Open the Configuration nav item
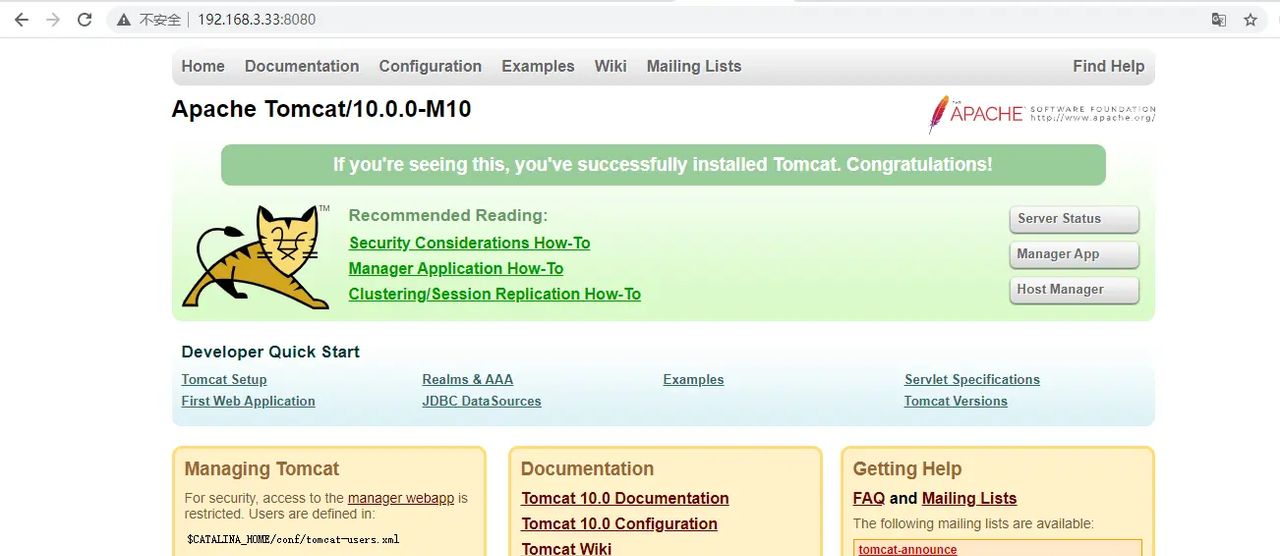Viewport: 1280px width, 556px height. click(430, 66)
